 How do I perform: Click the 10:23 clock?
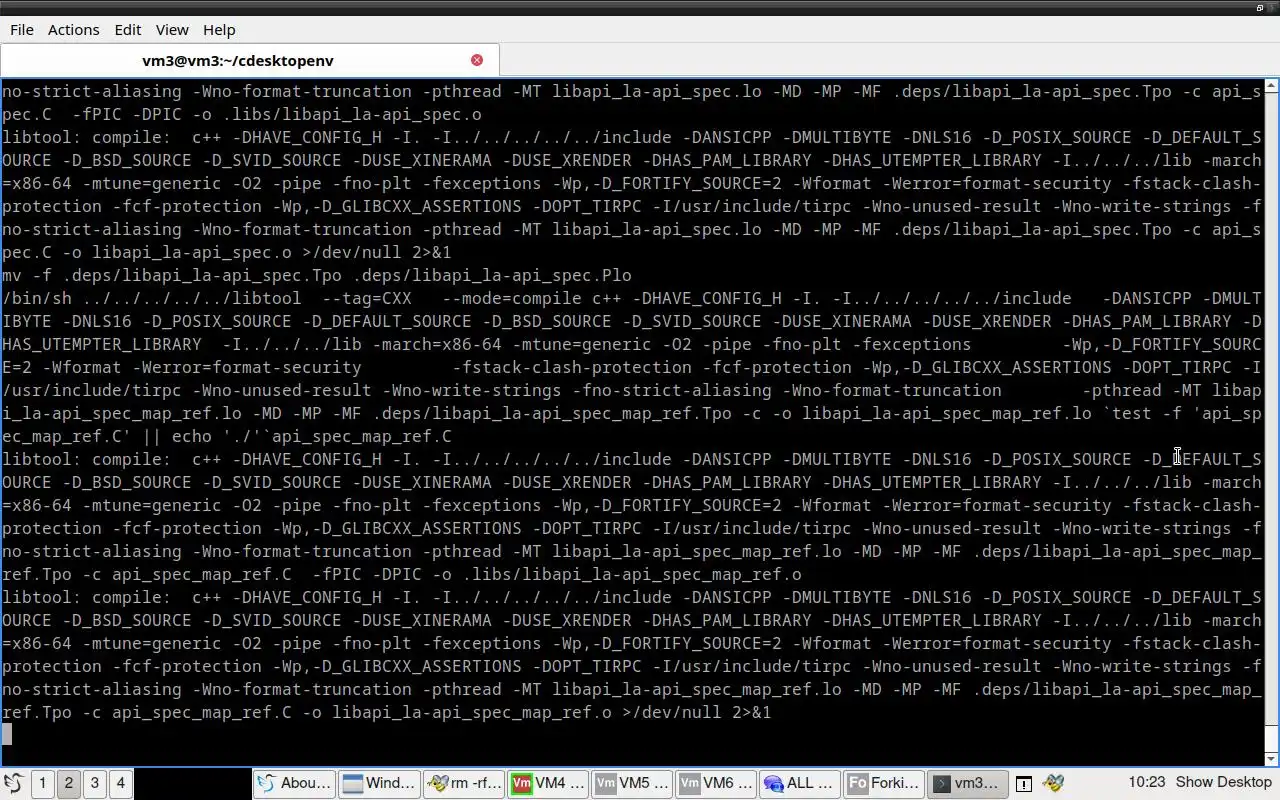coord(1147,782)
